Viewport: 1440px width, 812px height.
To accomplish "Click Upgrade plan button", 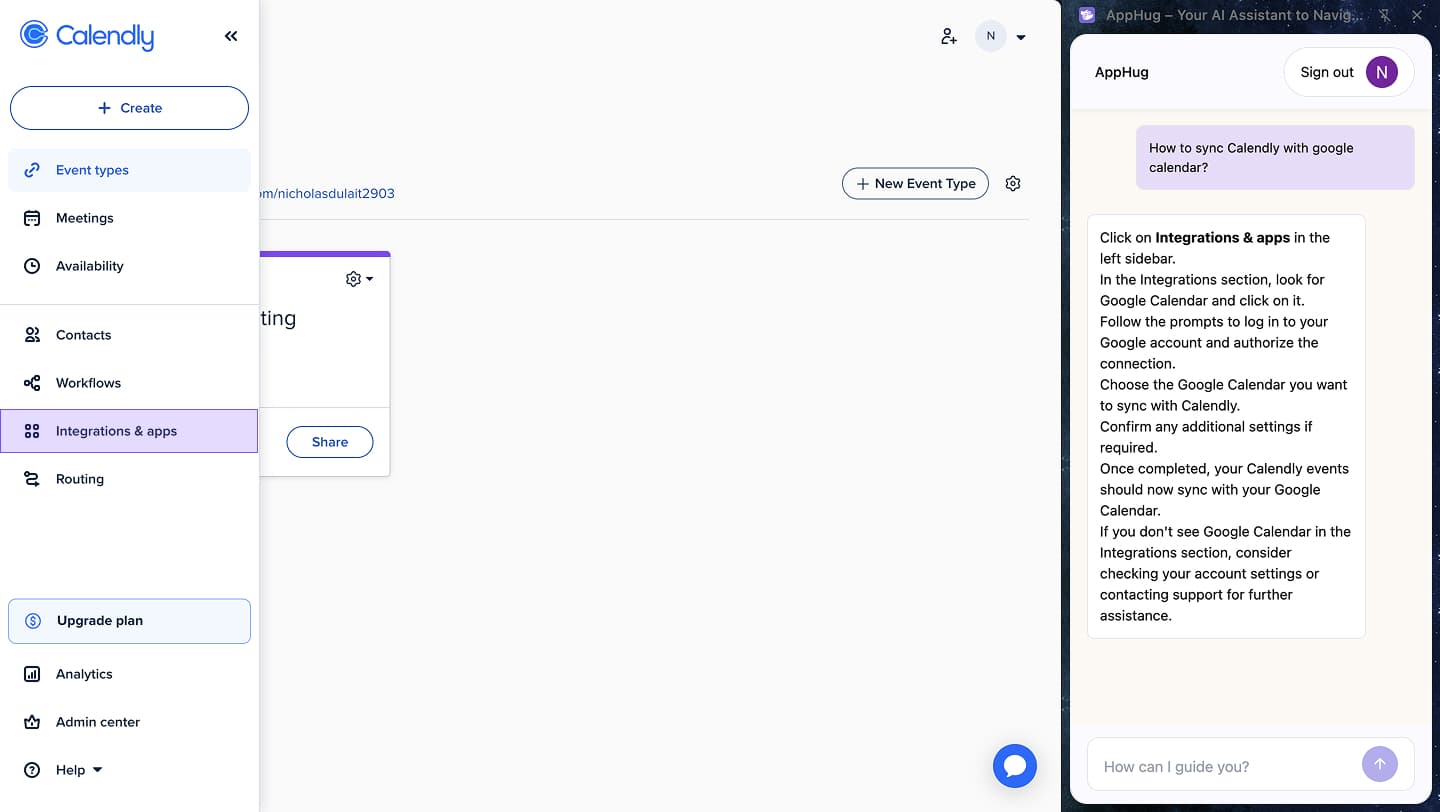I will [129, 621].
